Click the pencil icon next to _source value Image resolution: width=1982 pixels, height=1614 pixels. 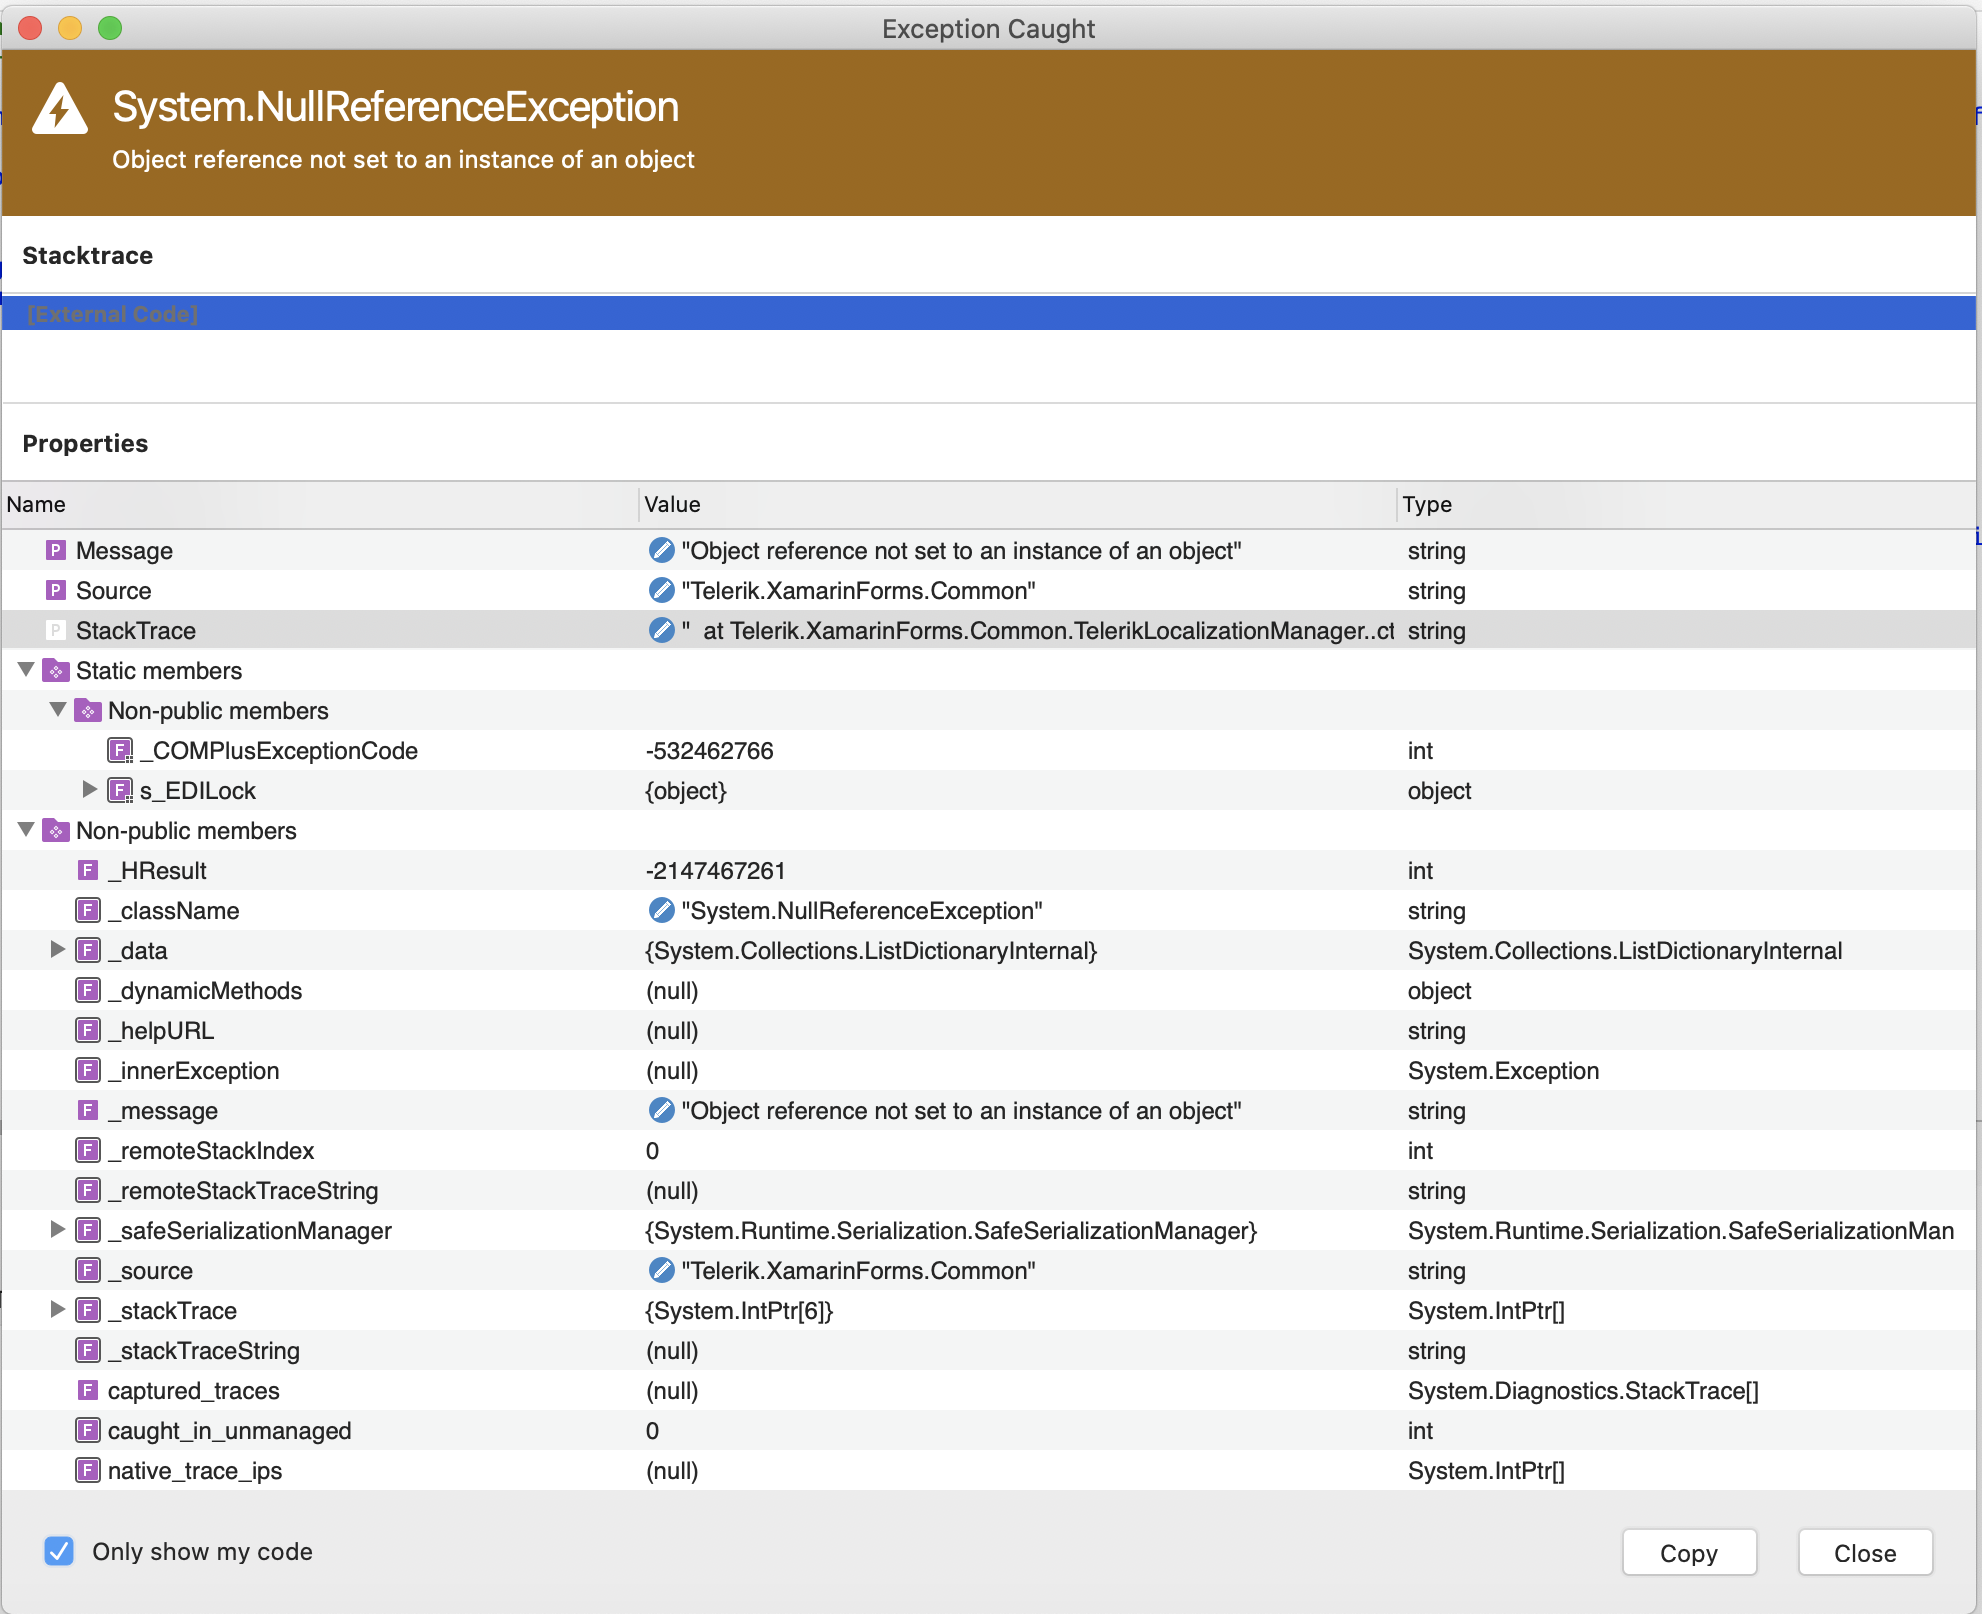(661, 1270)
